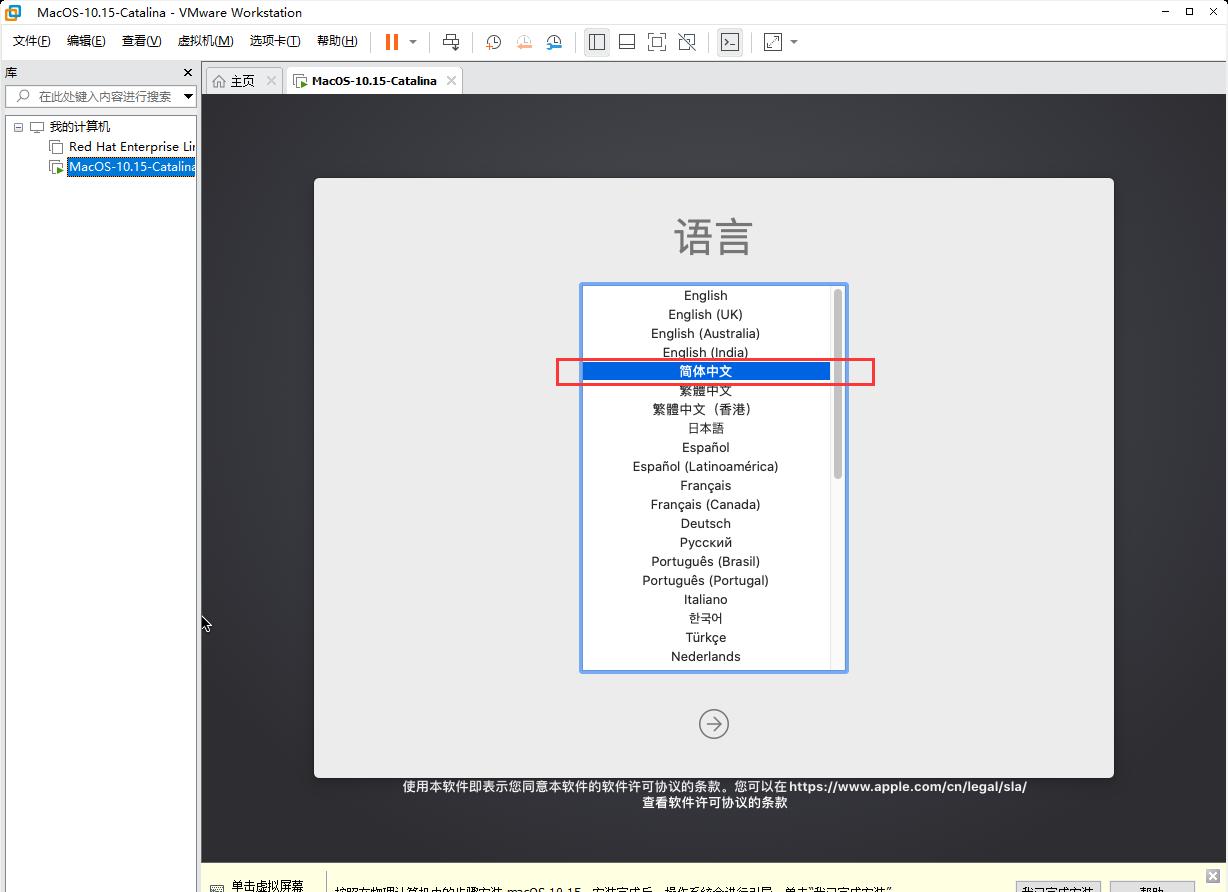This screenshot has height=892, width=1228.
Task: Choose English (Australia) language
Action: pyautogui.click(x=706, y=333)
